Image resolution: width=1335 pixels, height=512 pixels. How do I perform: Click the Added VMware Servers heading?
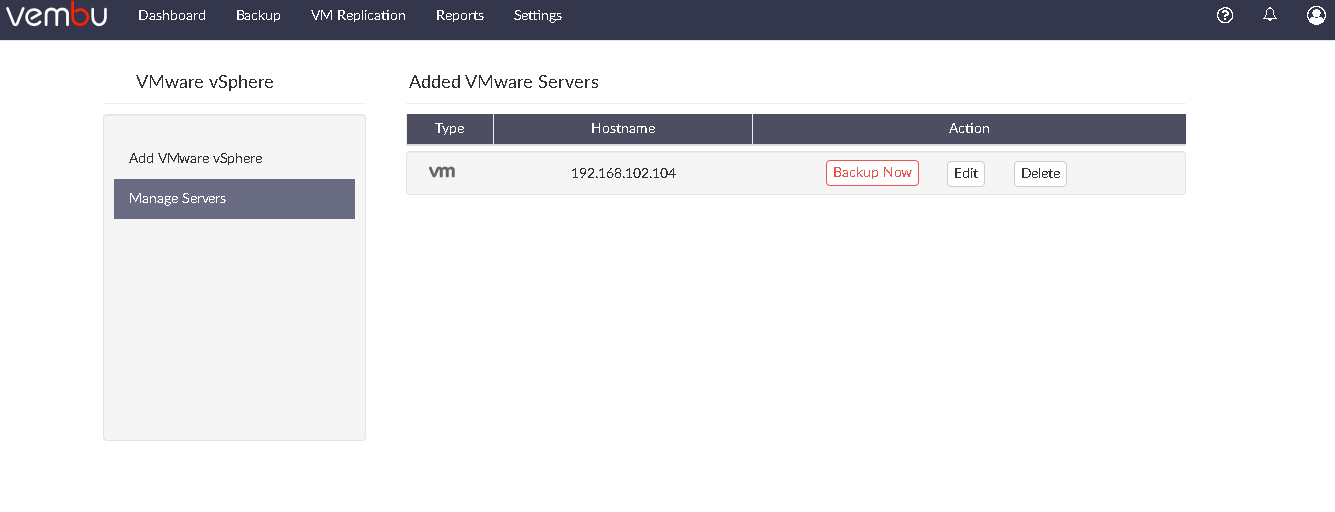(504, 82)
